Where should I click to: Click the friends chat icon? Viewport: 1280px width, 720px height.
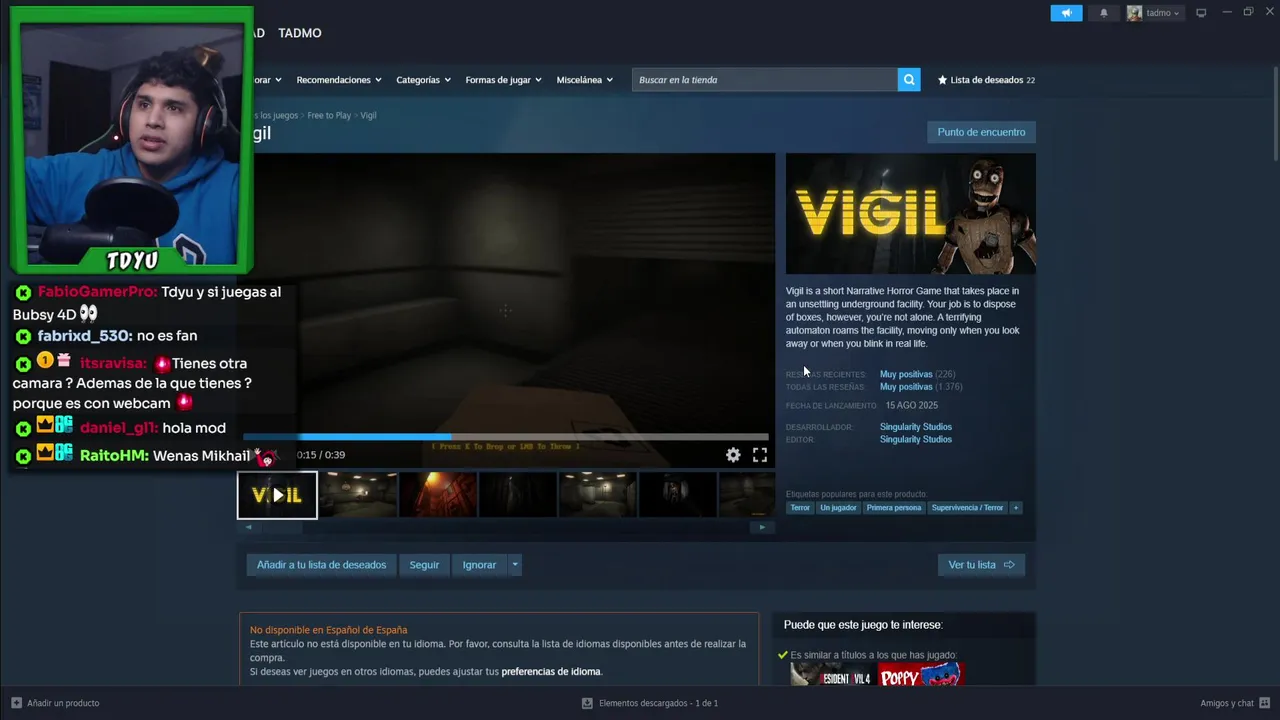[x=1265, y=703]
